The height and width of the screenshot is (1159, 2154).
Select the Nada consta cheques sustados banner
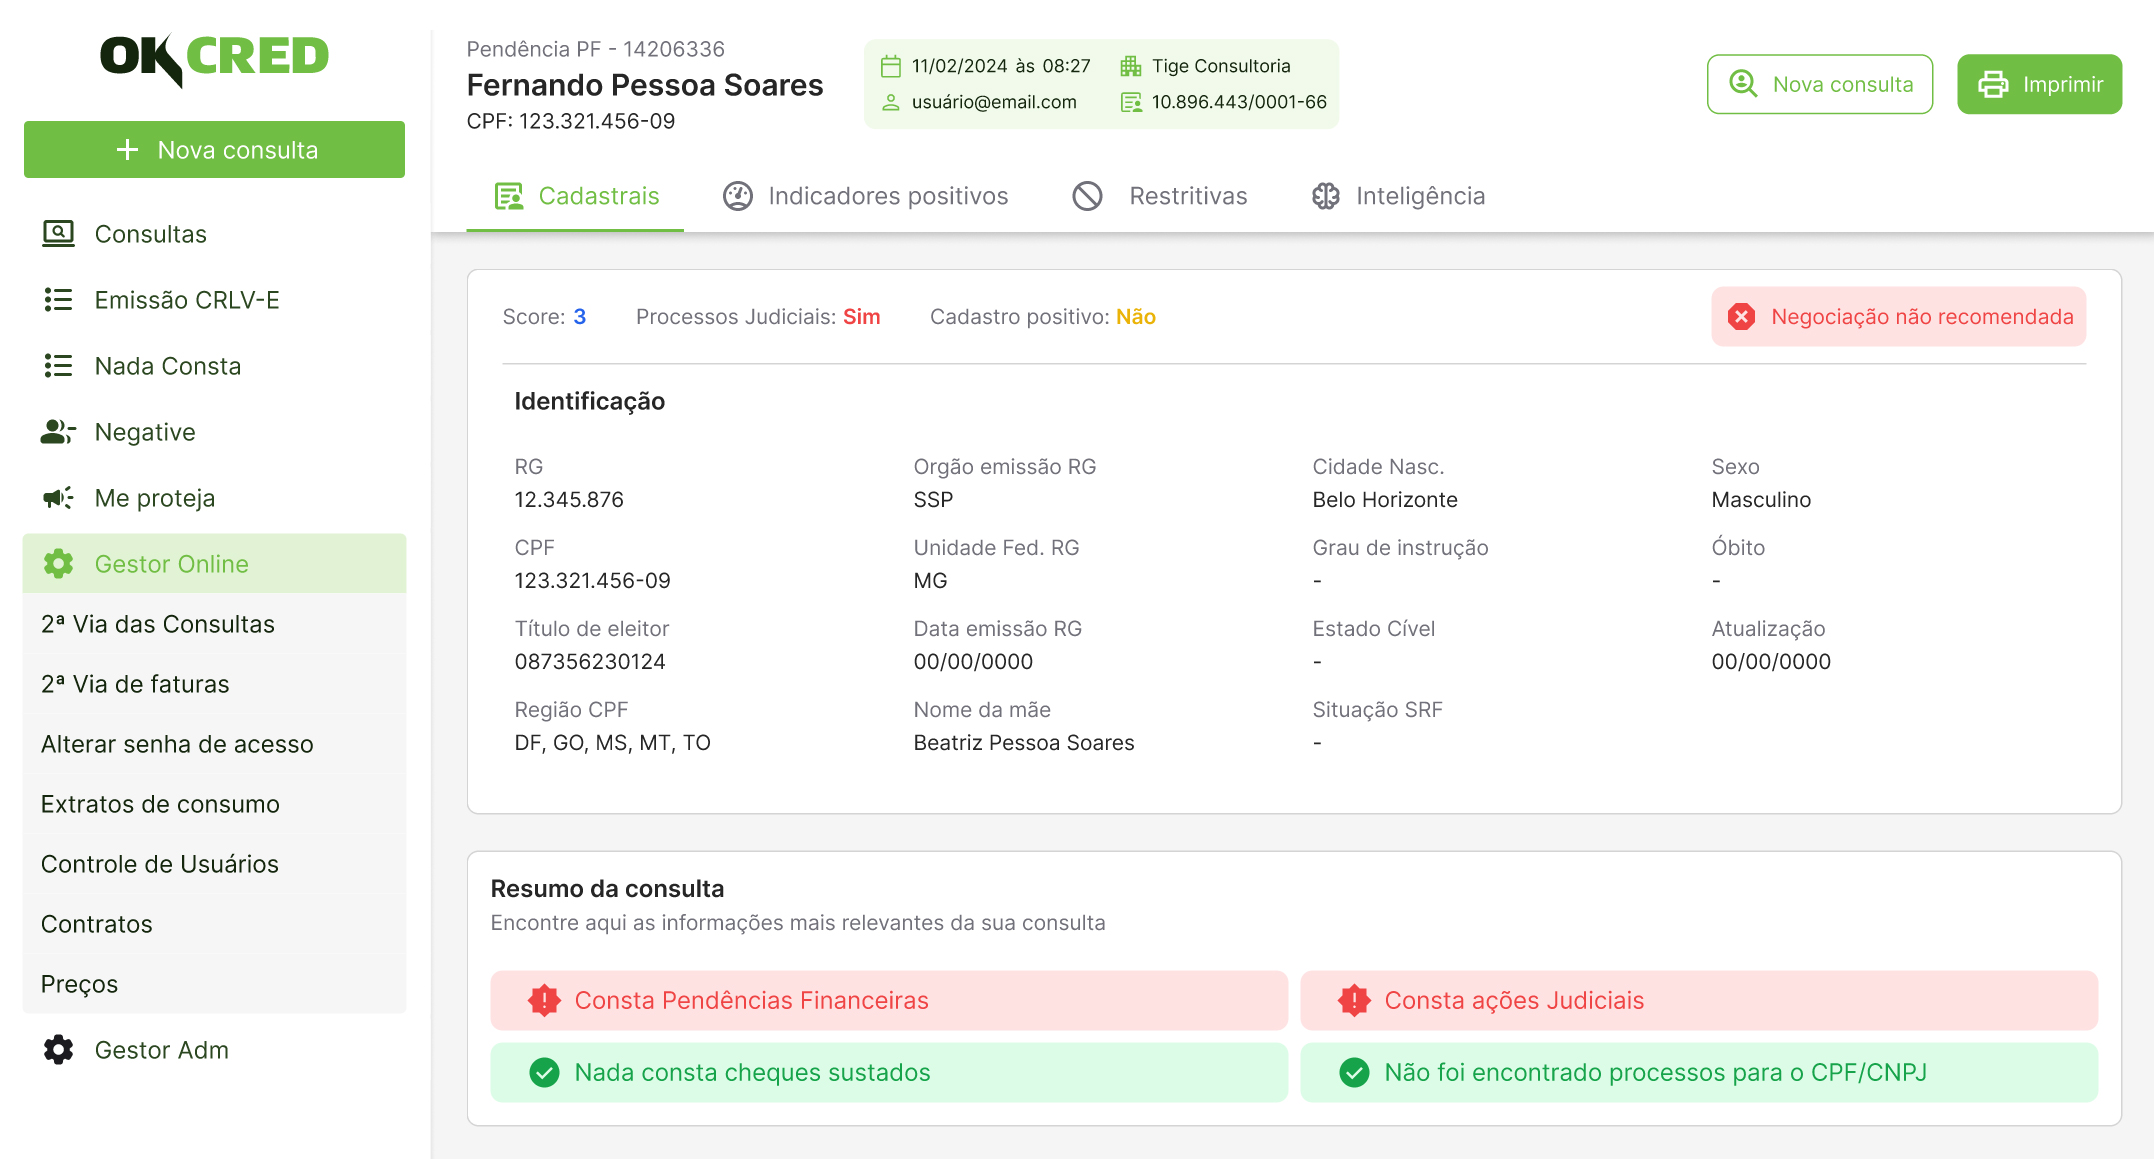click(888, 1072)
